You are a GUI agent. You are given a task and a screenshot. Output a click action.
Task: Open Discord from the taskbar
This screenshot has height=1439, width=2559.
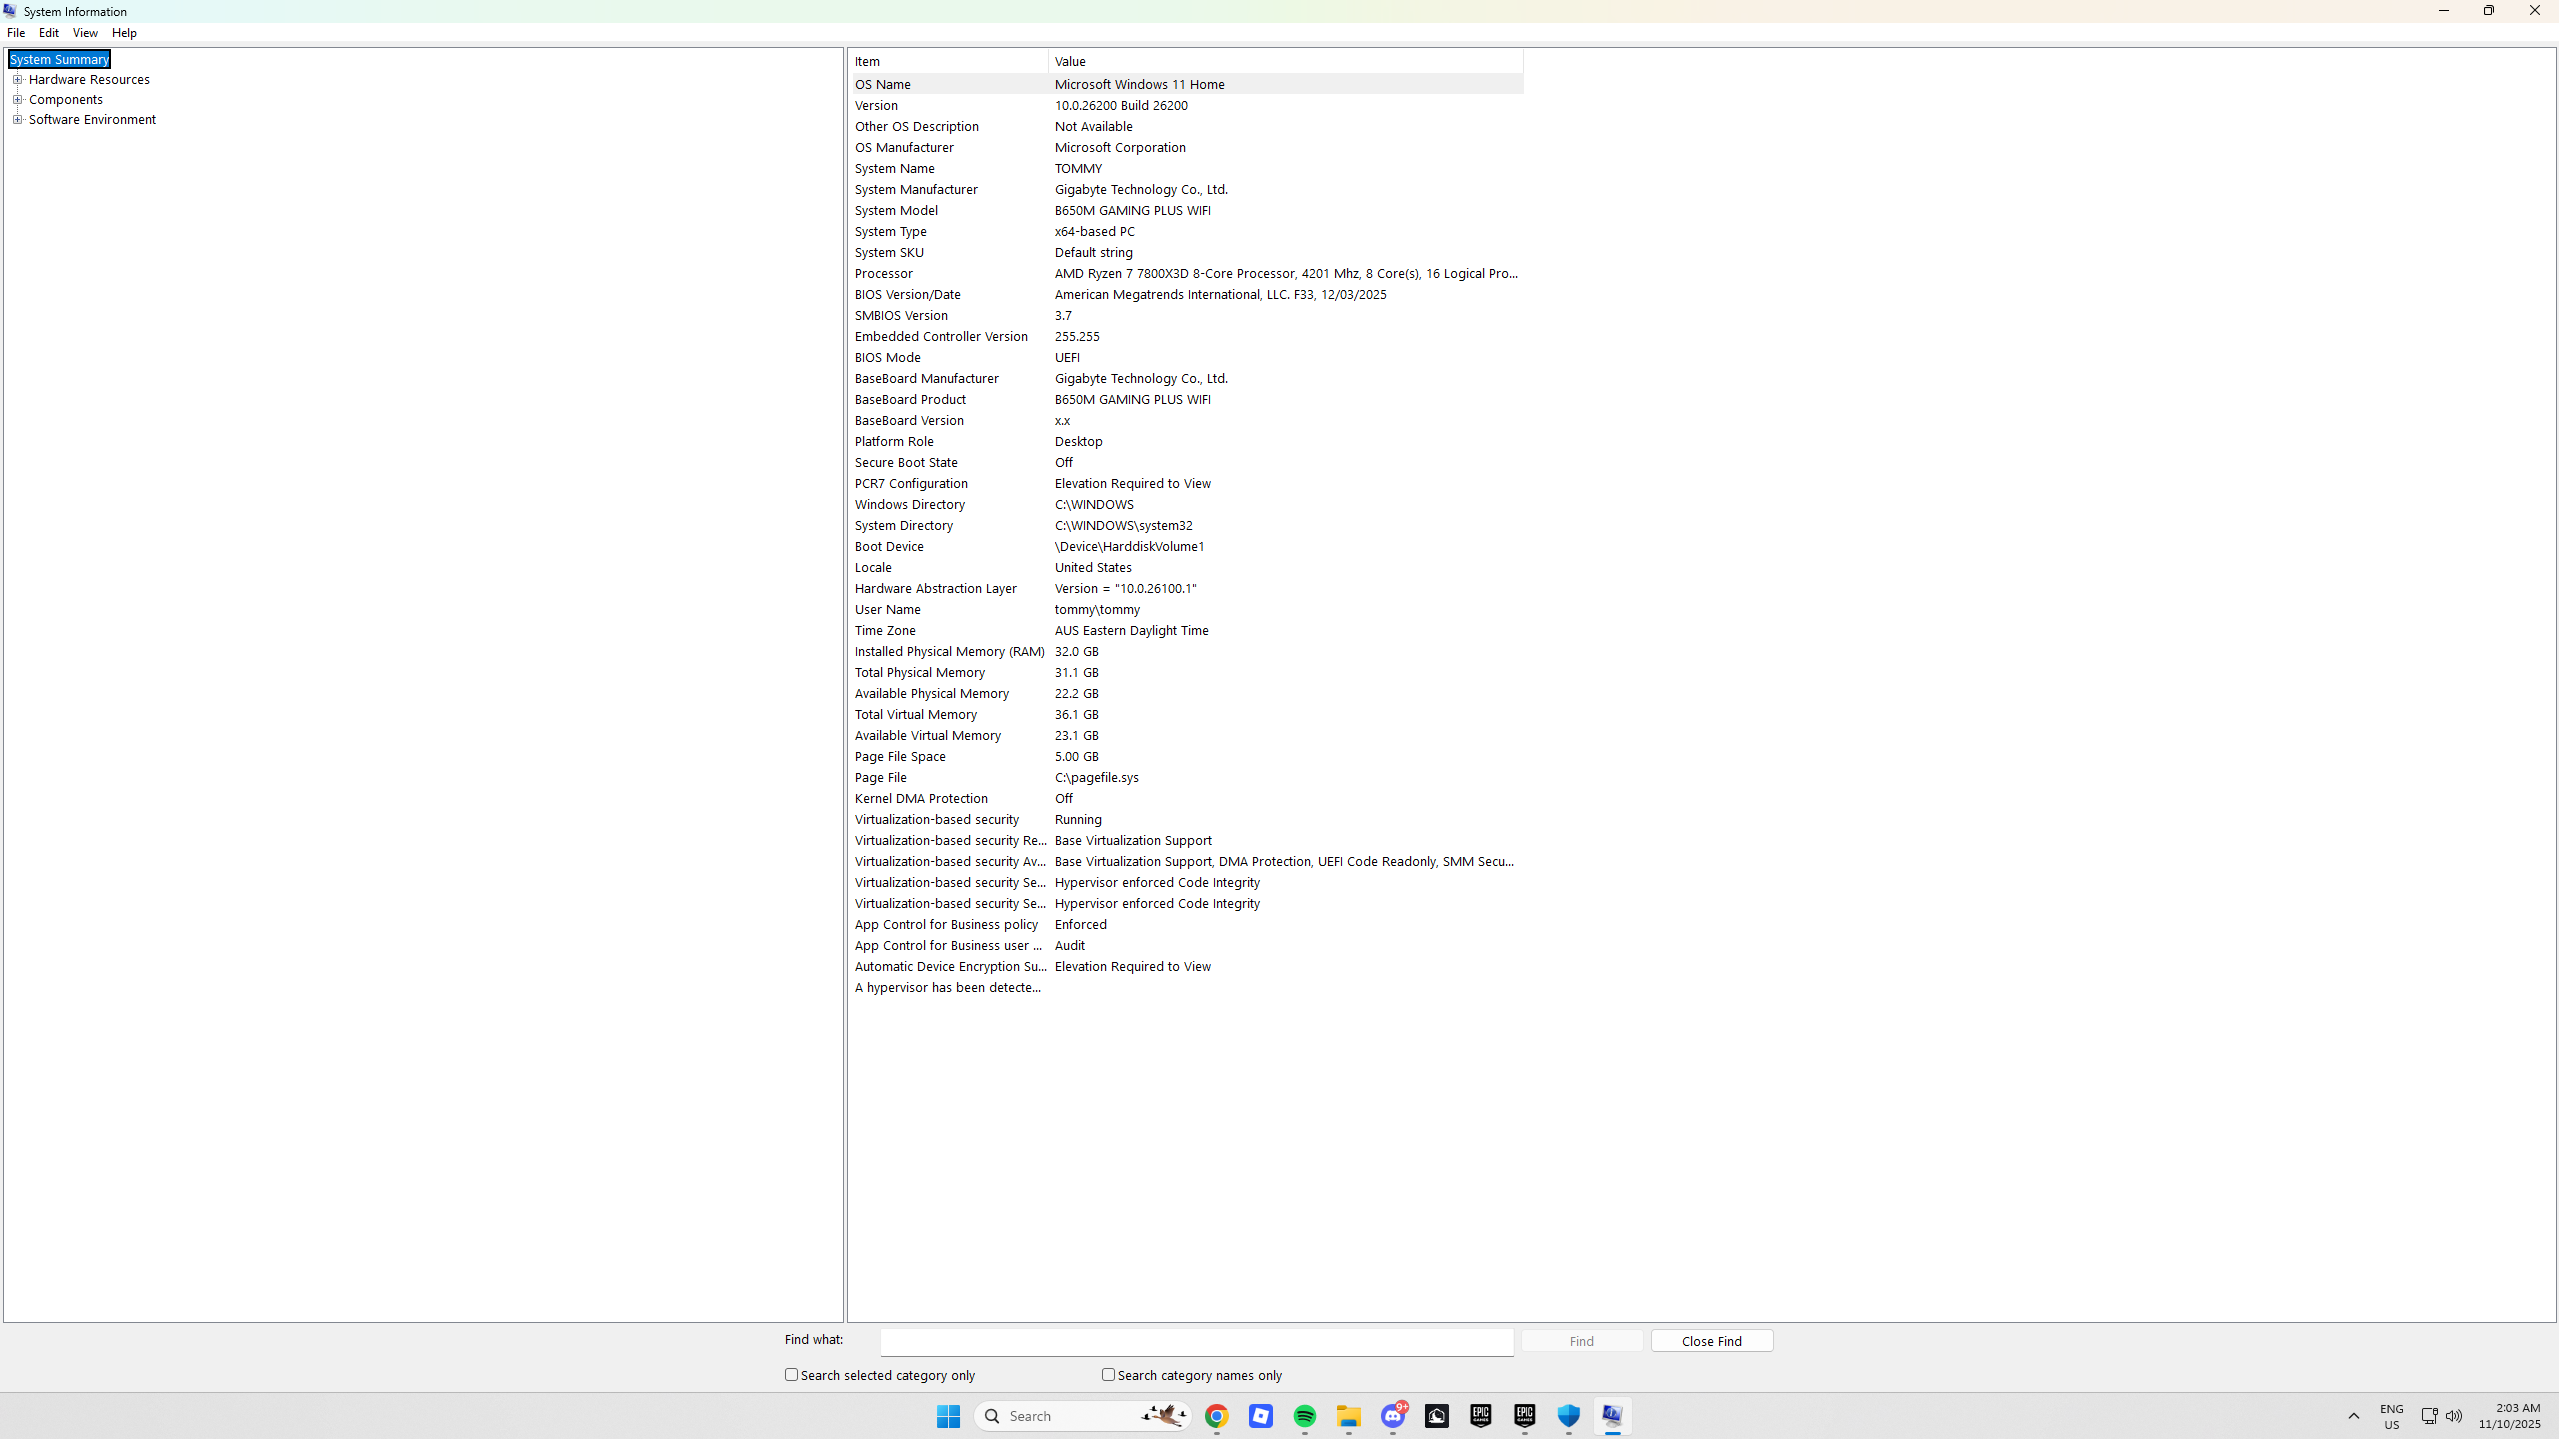(x=1393, y=1416)
